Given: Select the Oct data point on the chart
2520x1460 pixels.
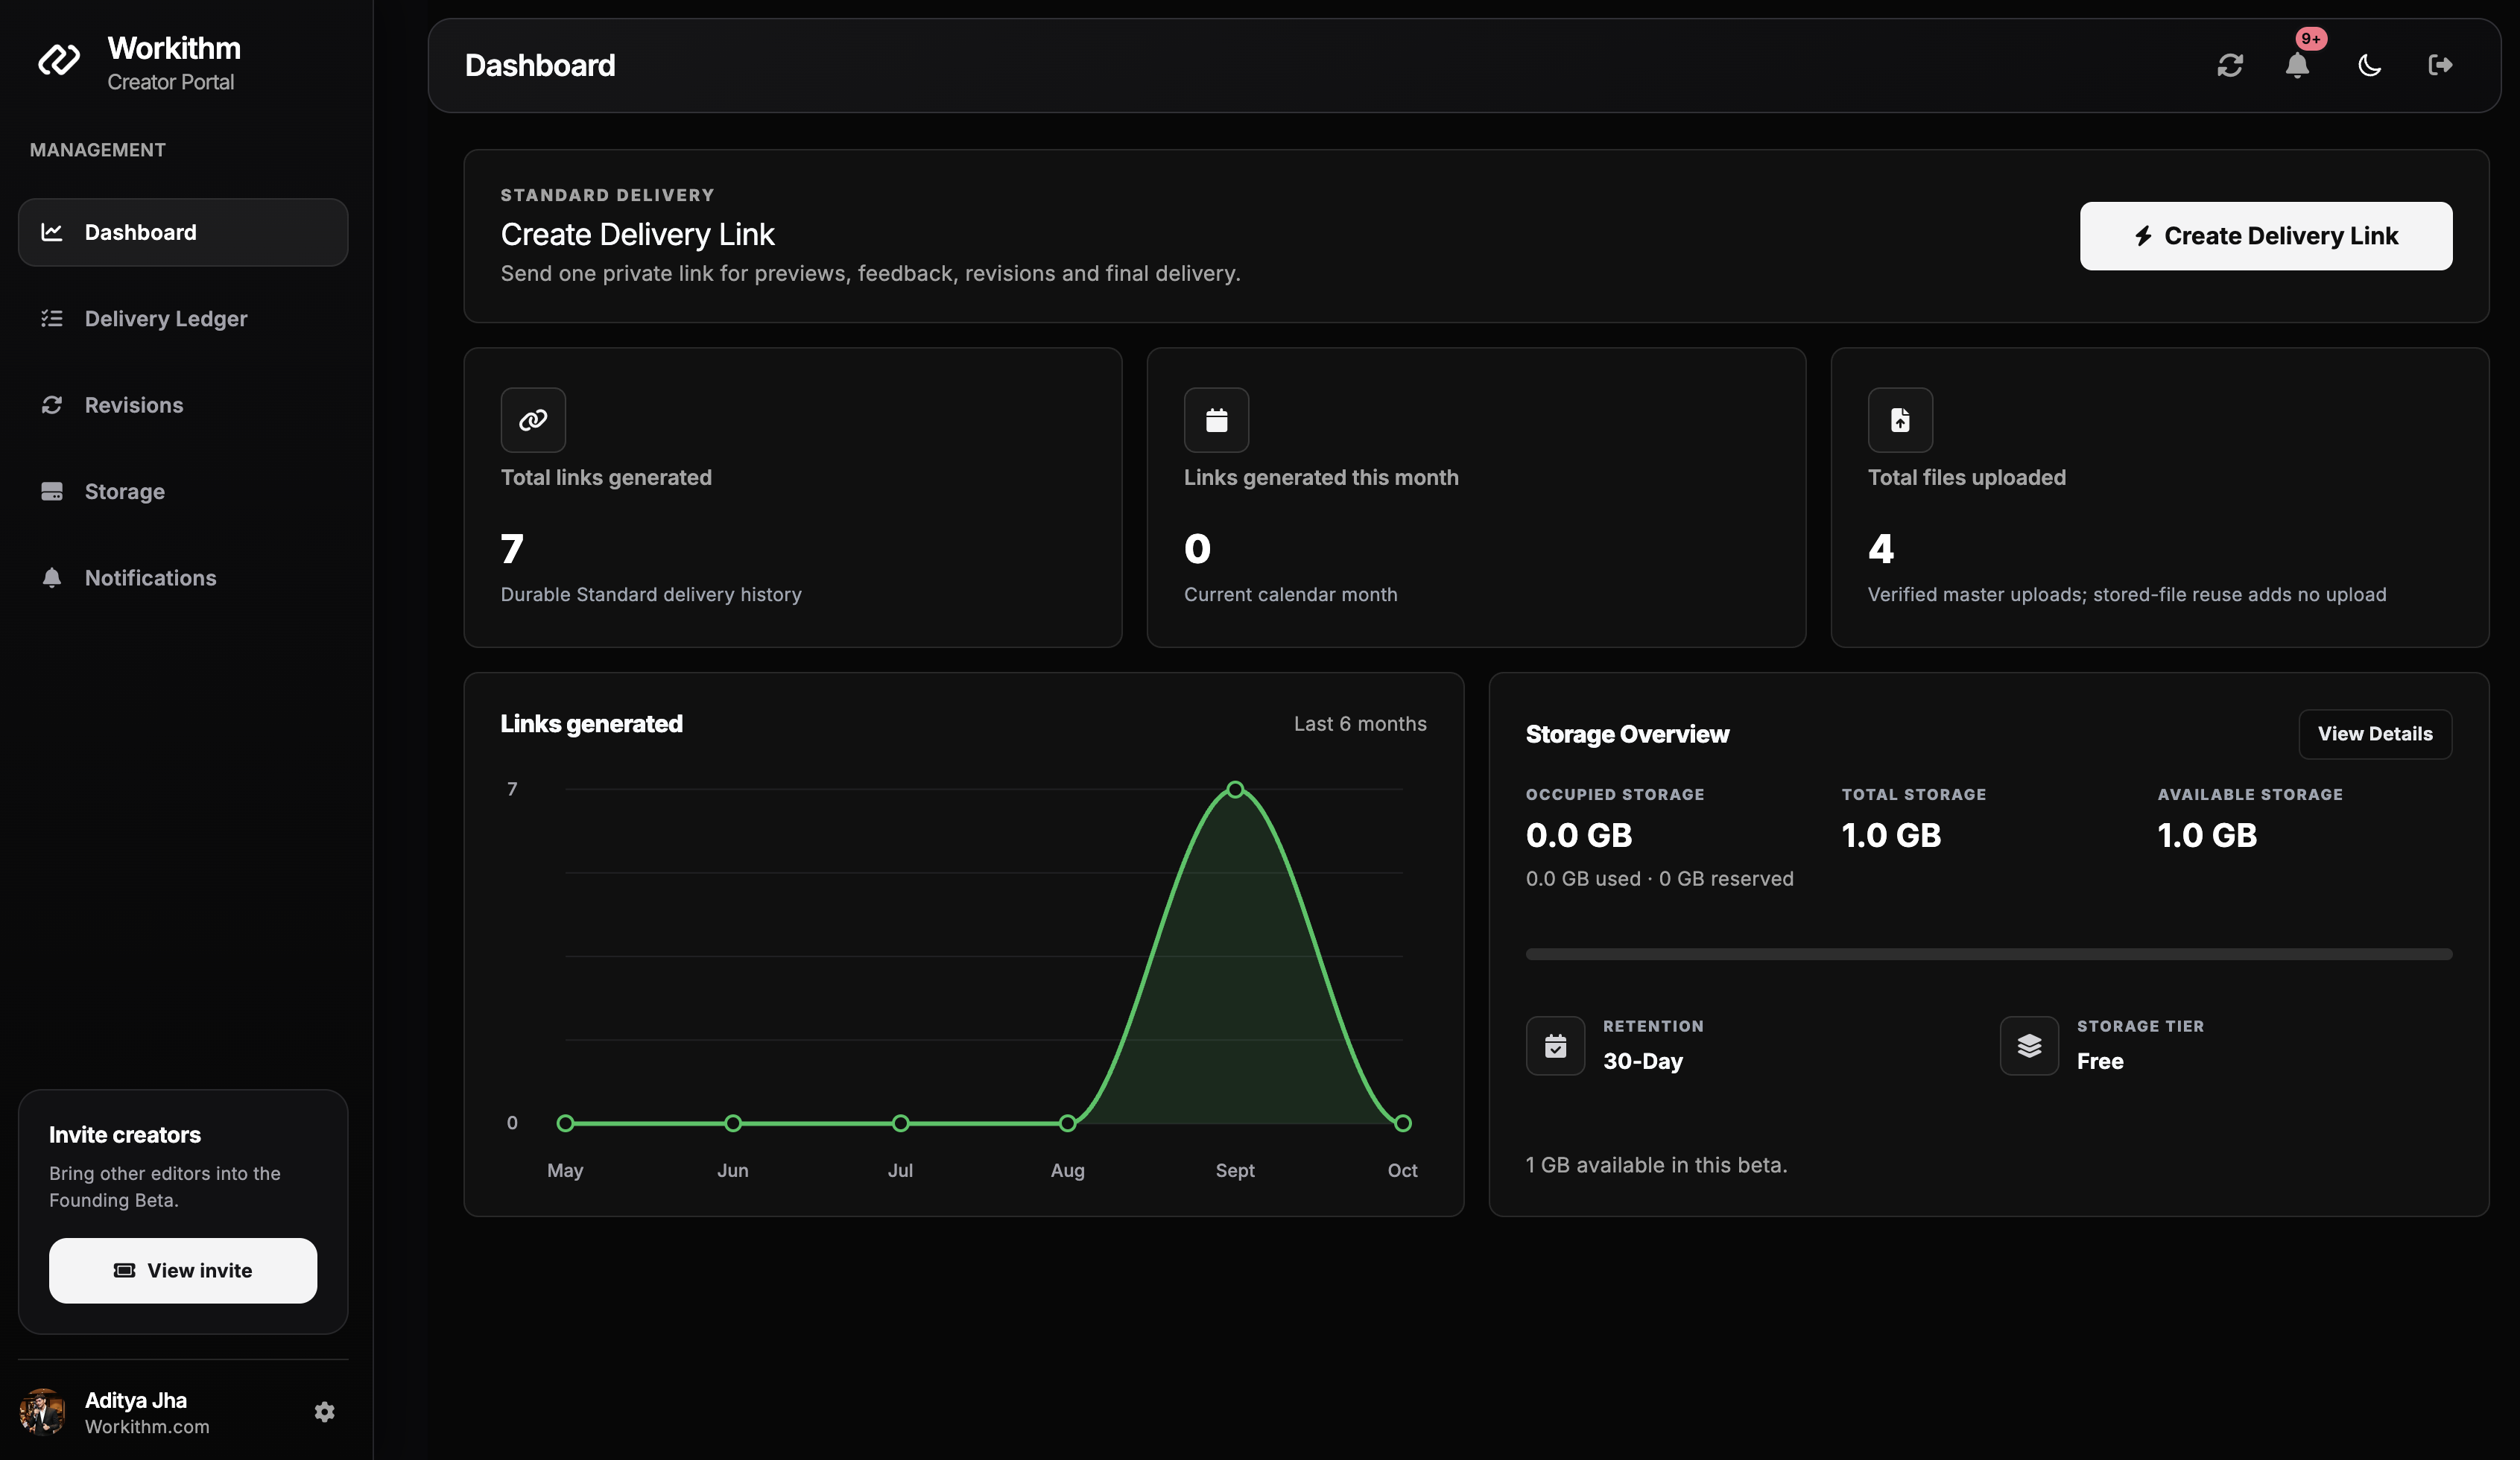Looking at the screenshot, I should point(1403,1124).
